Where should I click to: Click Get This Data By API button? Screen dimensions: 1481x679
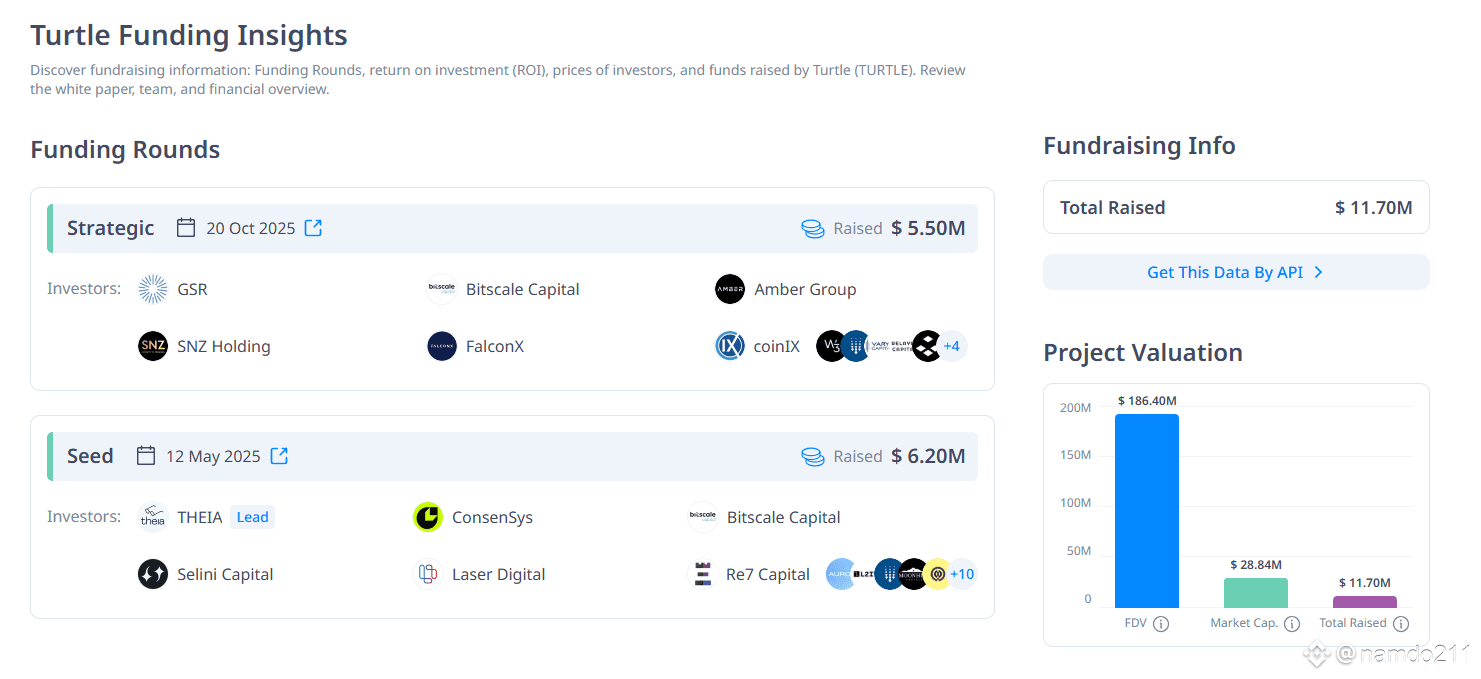1236,272
